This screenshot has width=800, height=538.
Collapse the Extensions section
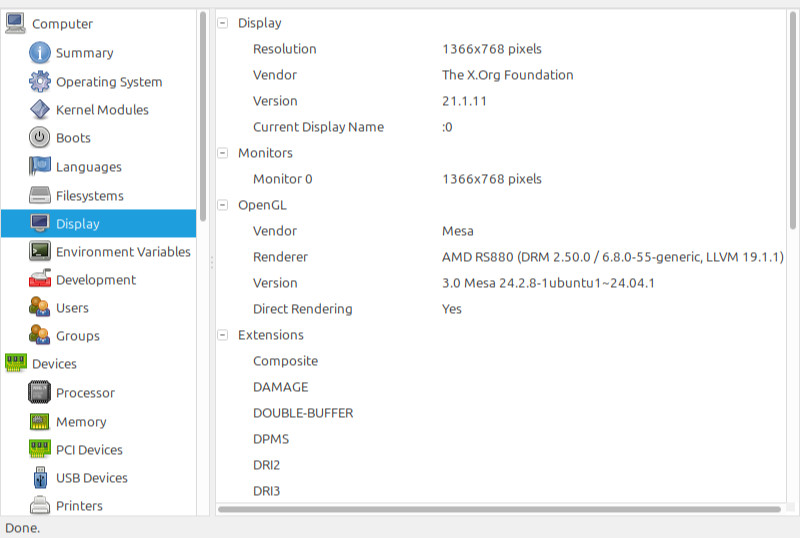pyautogui.click(x=222, y=335)
